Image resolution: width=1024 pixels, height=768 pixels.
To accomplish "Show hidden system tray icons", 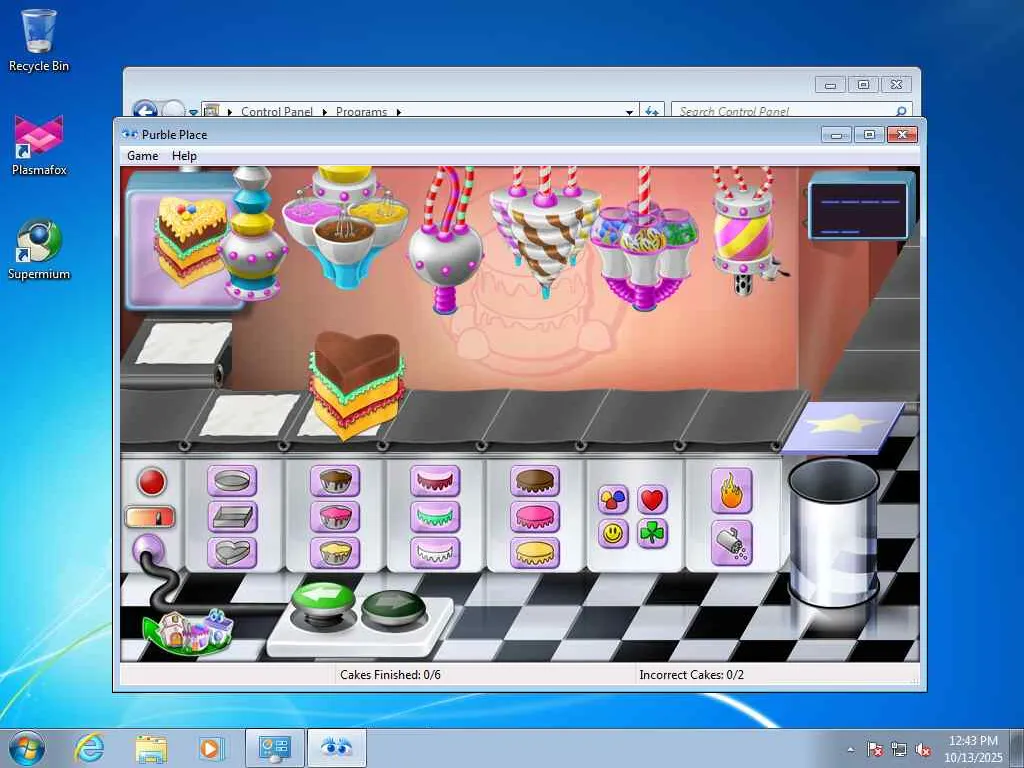I will click(x=850, y=750).
